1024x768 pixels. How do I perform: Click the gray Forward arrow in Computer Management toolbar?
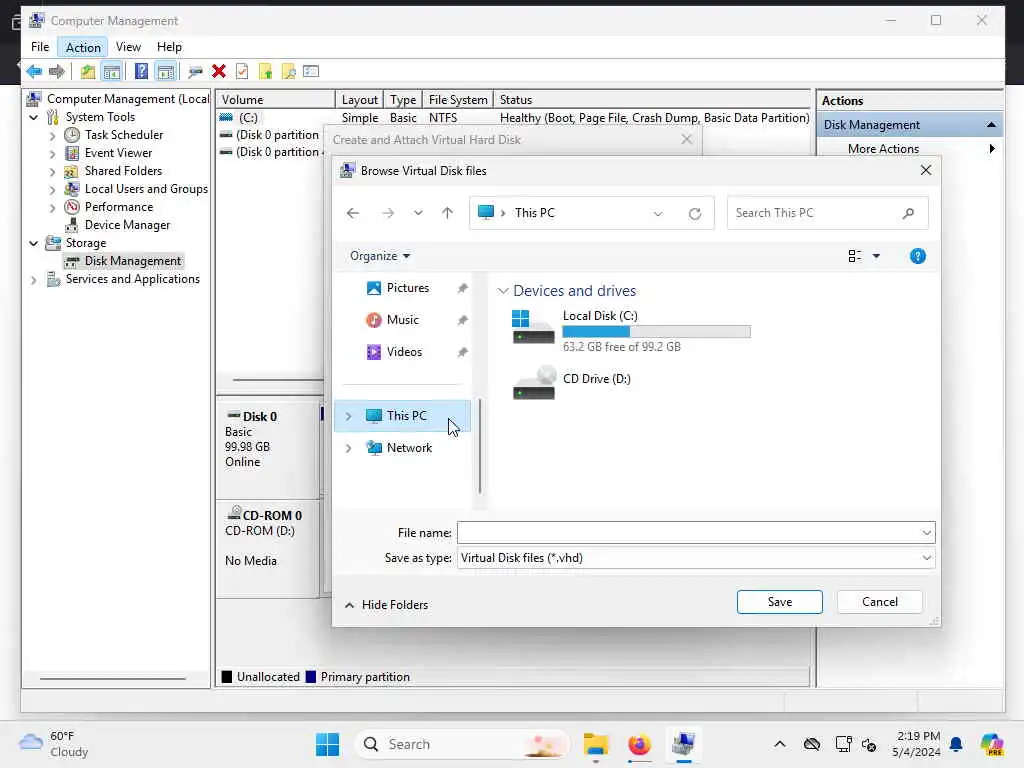coord(57,71)
